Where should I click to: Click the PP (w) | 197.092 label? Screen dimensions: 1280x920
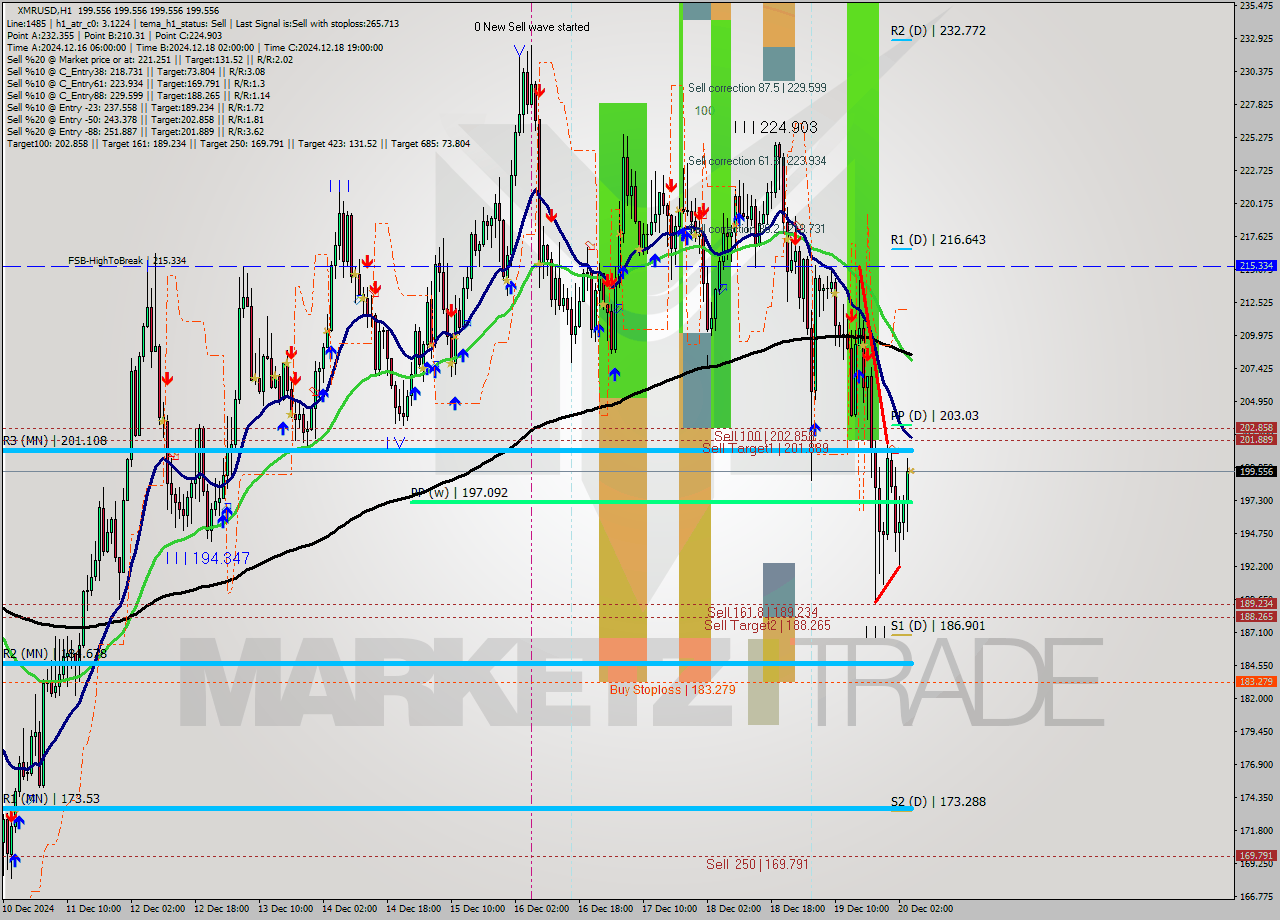click(x=459, y=493)
